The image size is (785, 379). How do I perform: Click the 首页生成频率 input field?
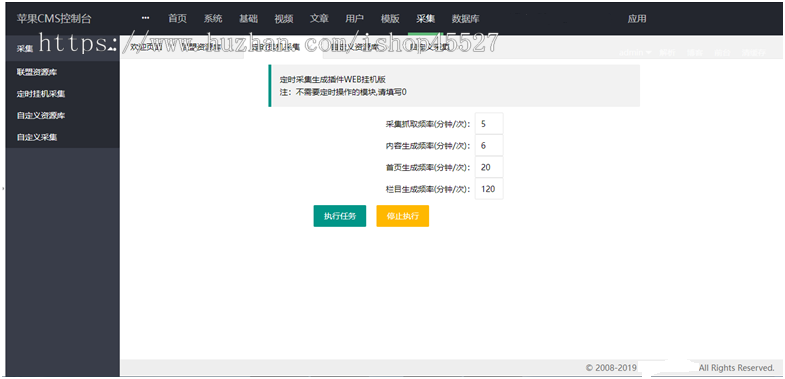[489, 167]
